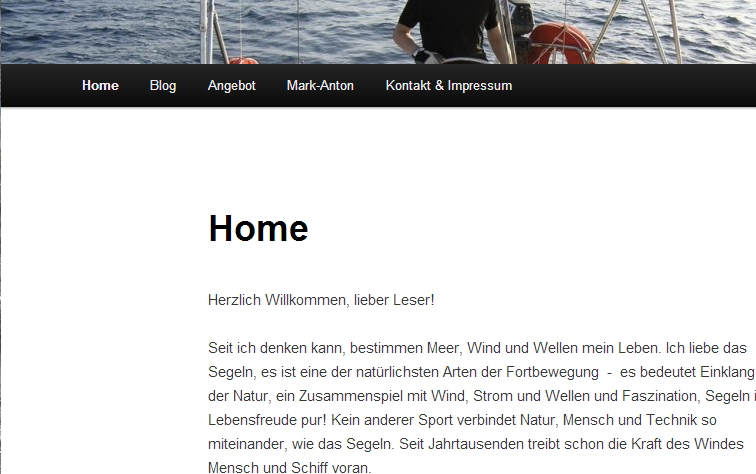Viewport: 756px width, 474px height.
Task: Click the large Home page heading
Action: click(x=258, y=229)
